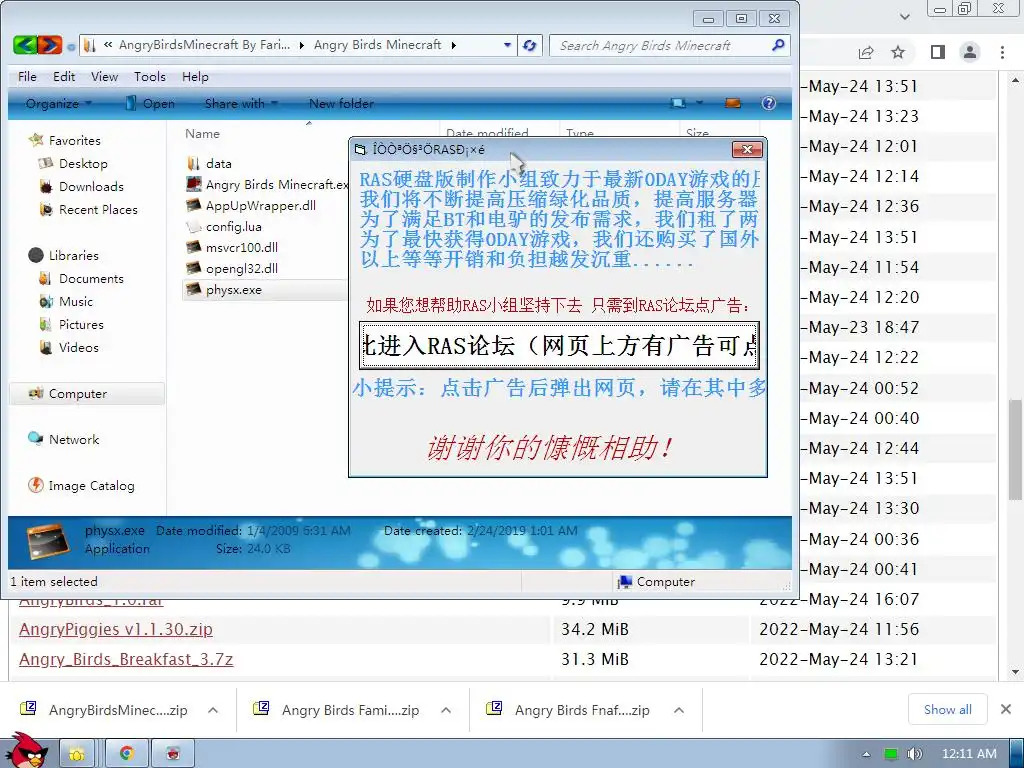Open the View menu
The image size is (1024, 768).
click(104, 76)
